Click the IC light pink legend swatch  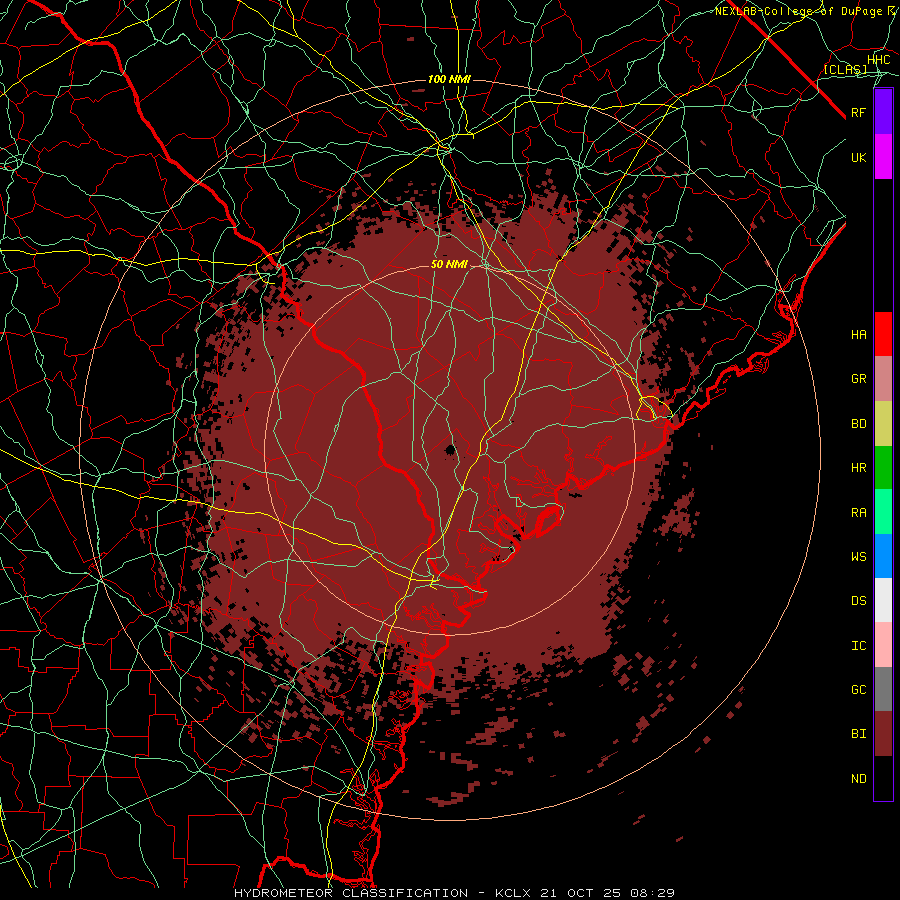tap(883, 645)
